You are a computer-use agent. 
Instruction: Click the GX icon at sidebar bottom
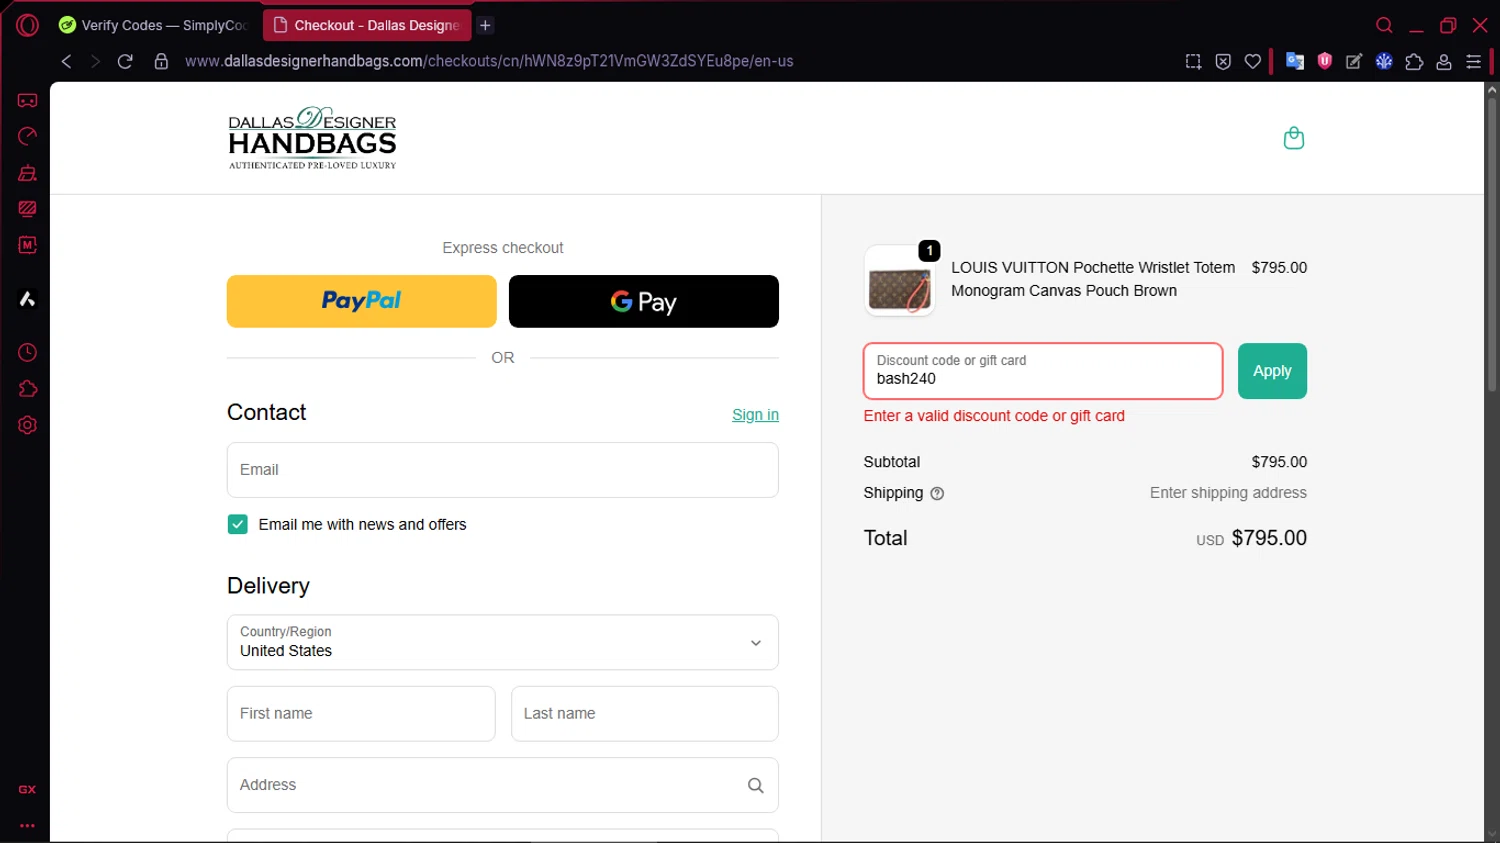pyautogui.click(x=27, y=790)
